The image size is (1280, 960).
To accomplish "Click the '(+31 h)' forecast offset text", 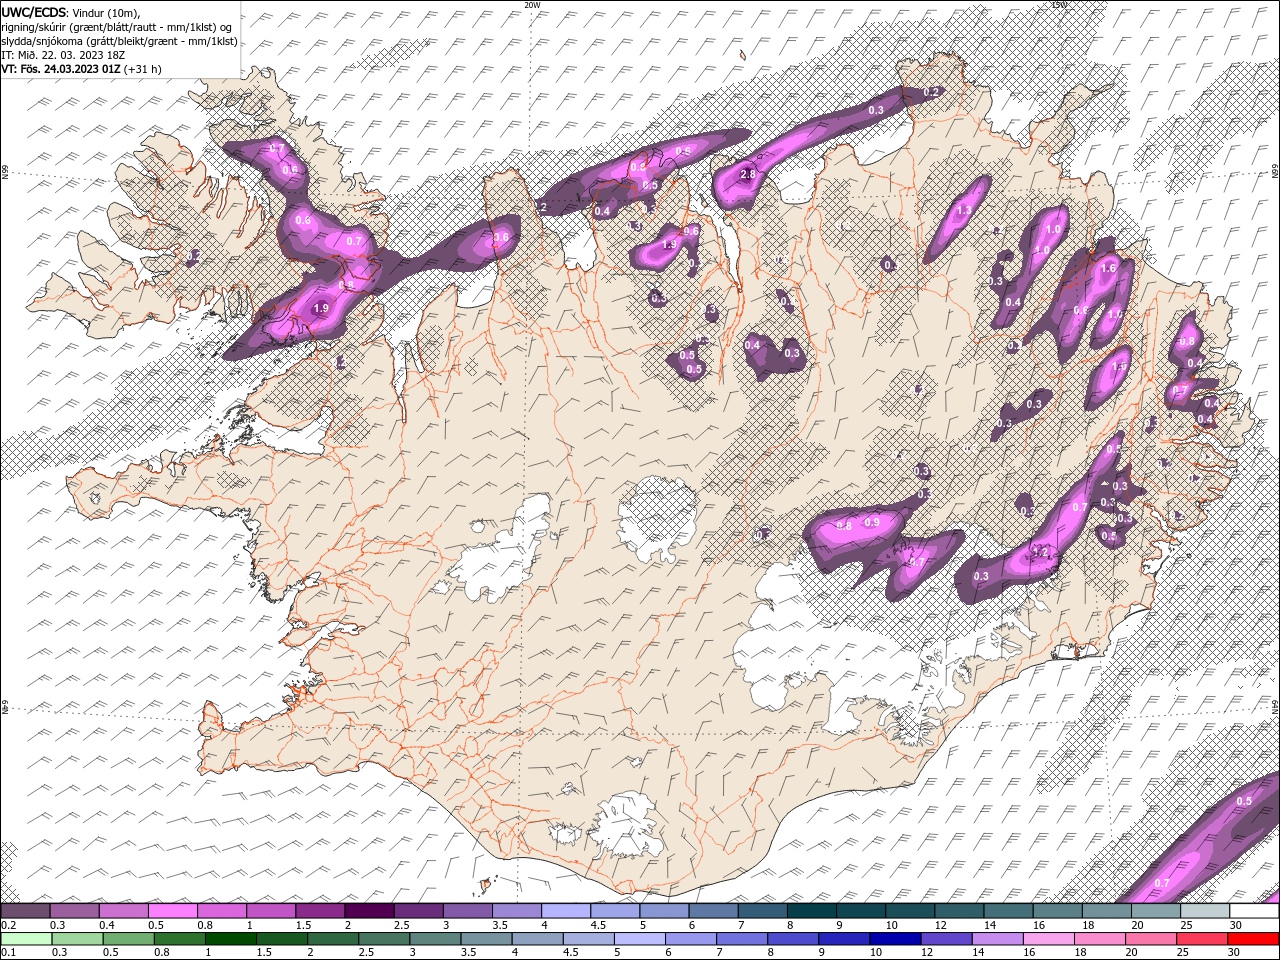I will point(143,69).
